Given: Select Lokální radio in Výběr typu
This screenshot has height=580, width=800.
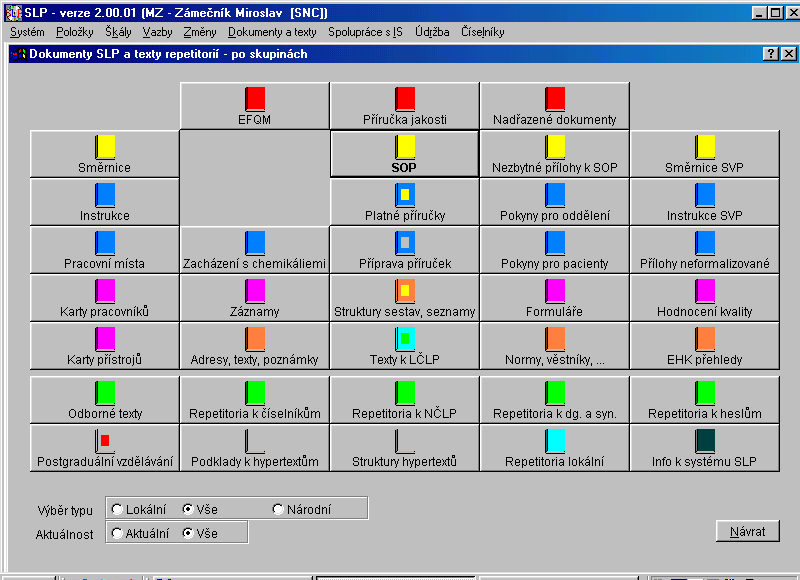Looking at the screenshot, I should [x=117, y=509].
